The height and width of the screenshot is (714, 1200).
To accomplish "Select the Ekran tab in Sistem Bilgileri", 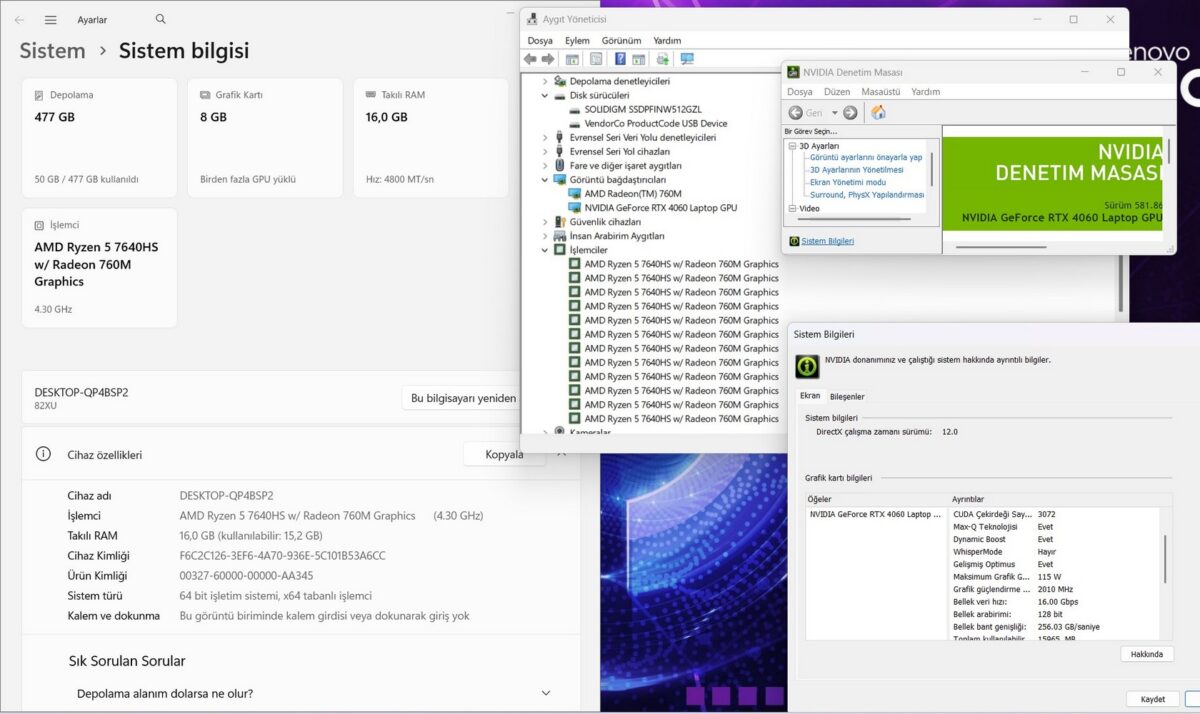I will (x=810, y=395).
